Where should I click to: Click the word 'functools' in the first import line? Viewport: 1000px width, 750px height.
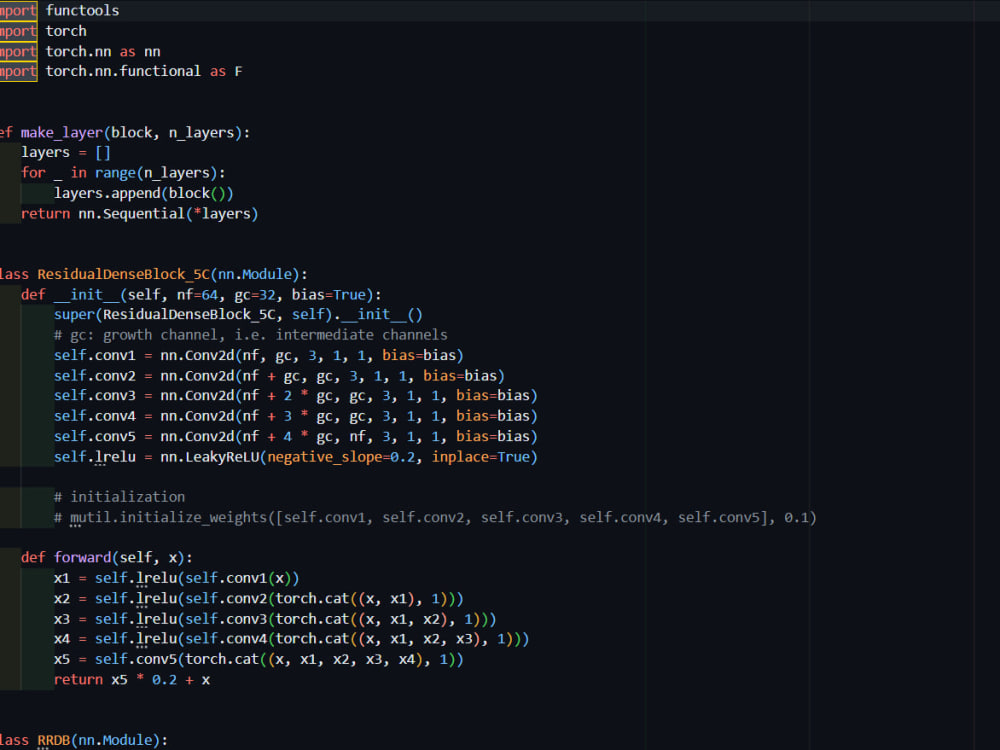pos(82,10)
